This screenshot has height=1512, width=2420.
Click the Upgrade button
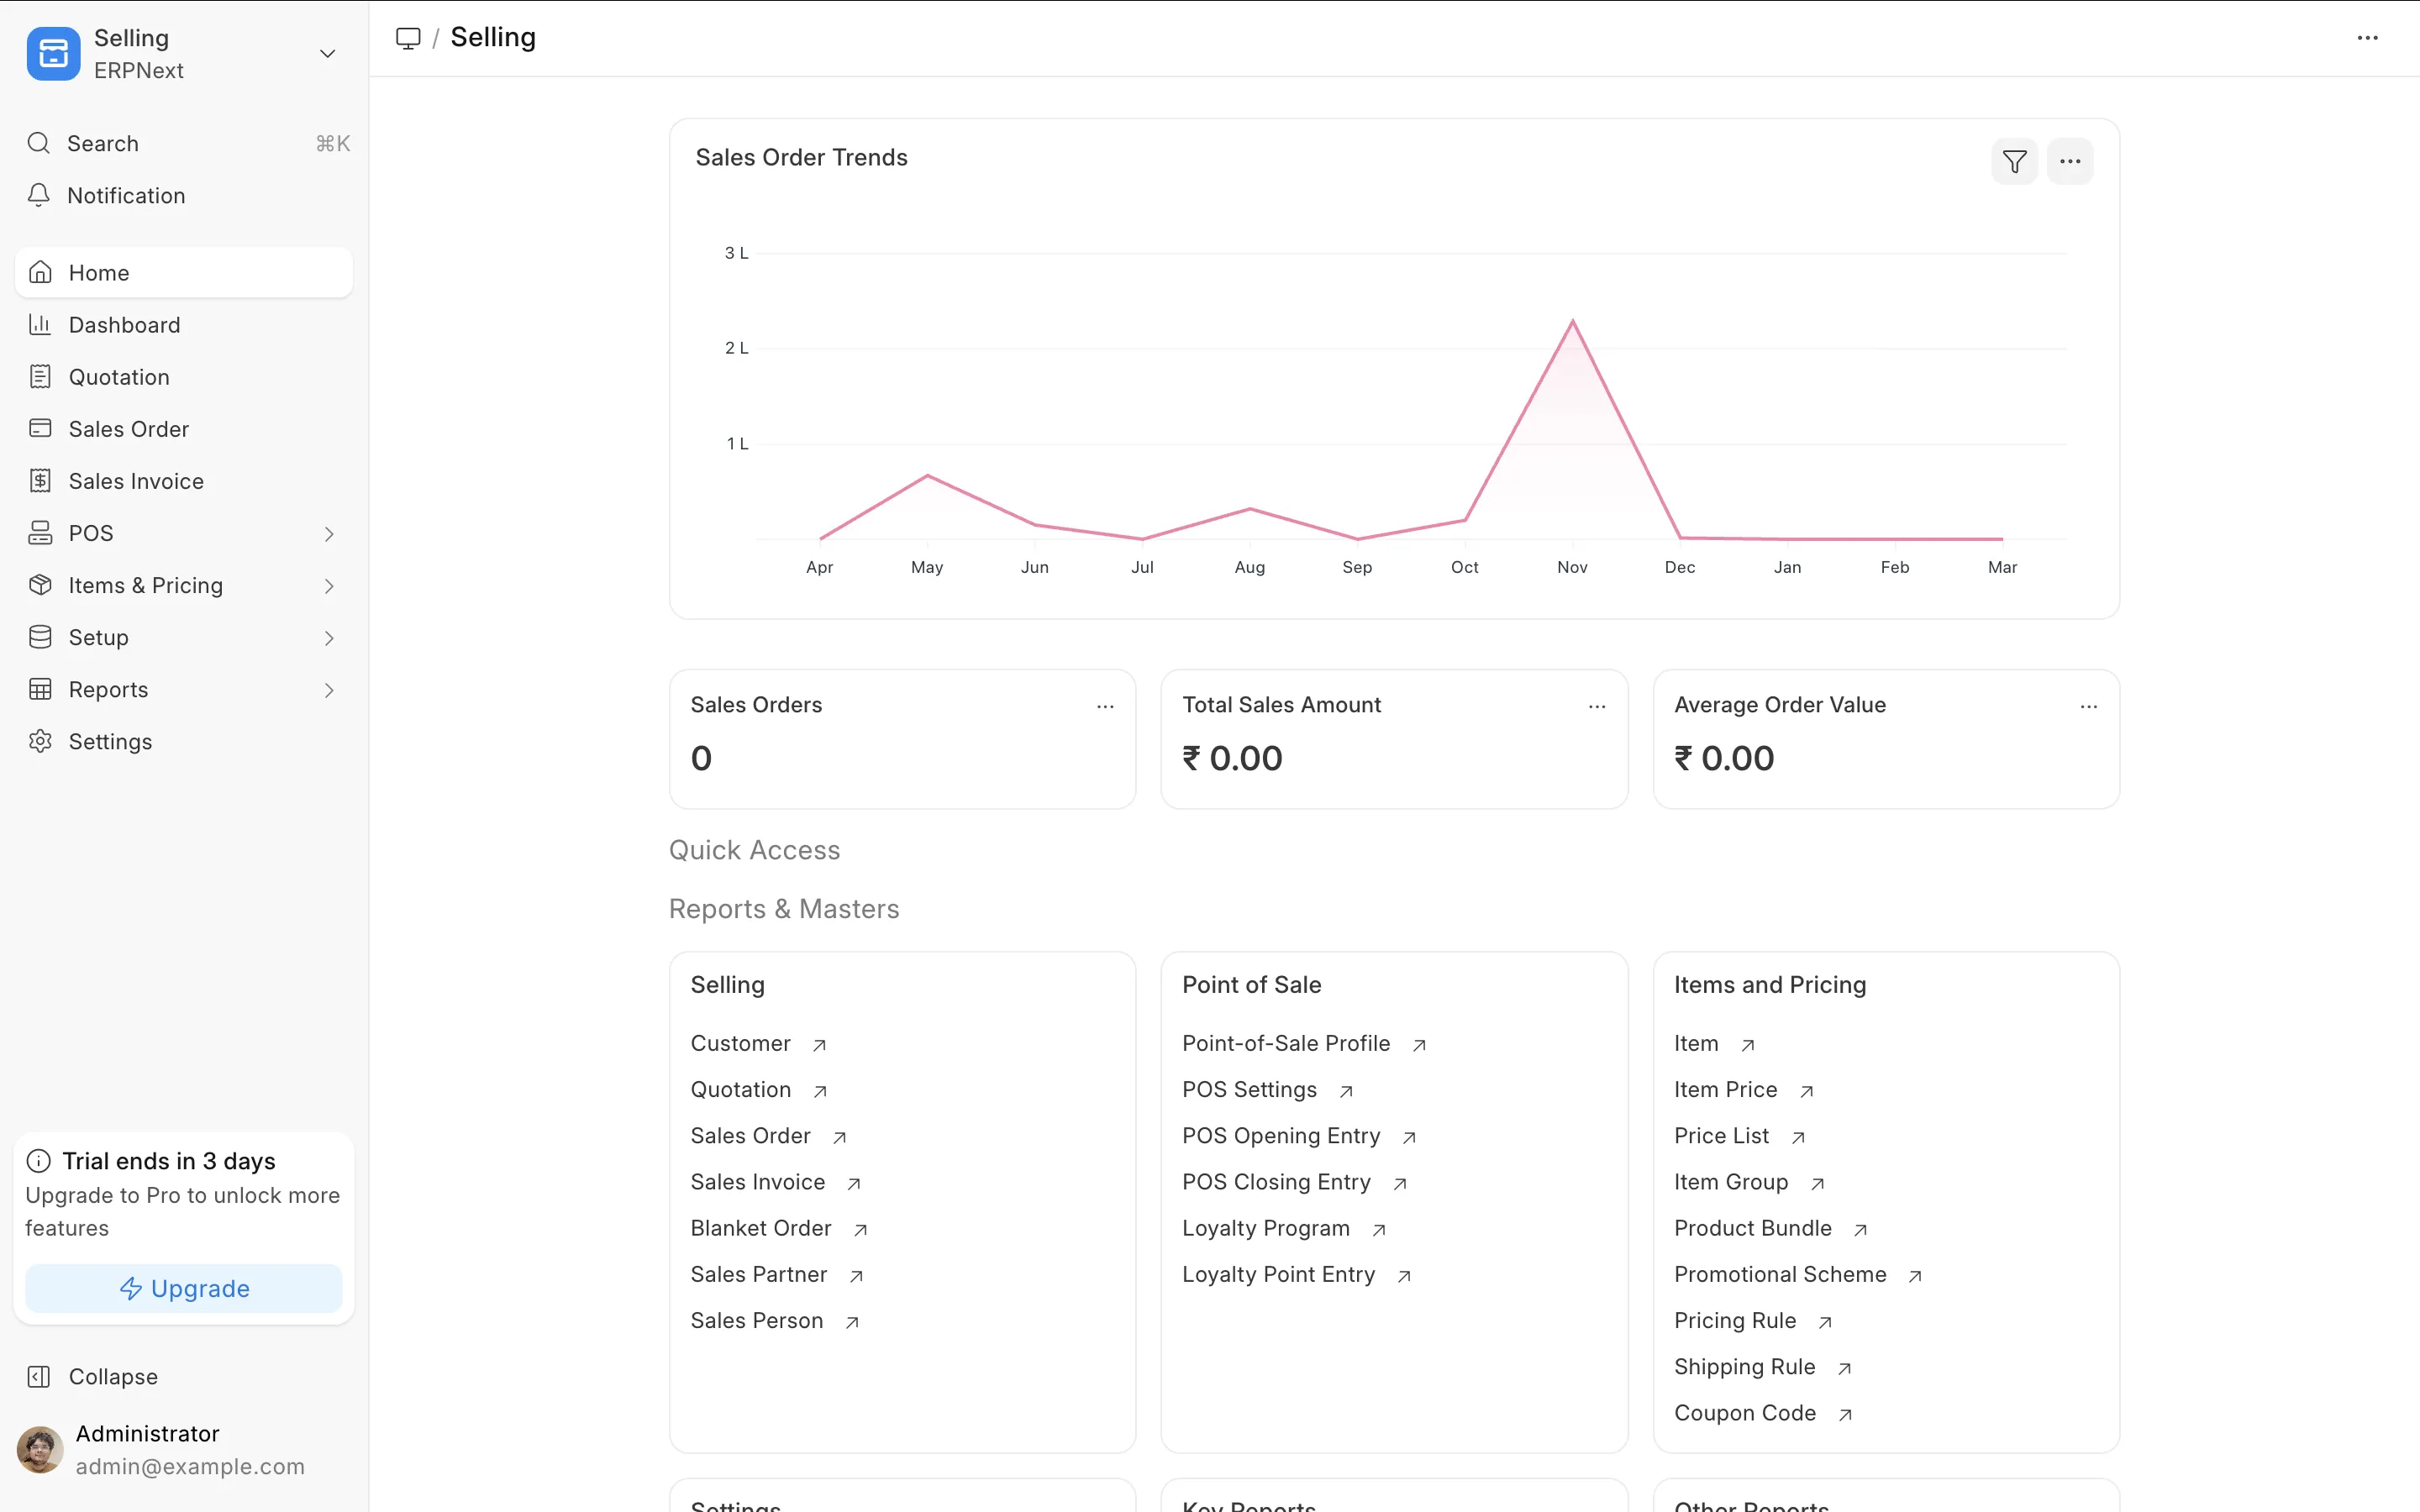coord(184,1288)
